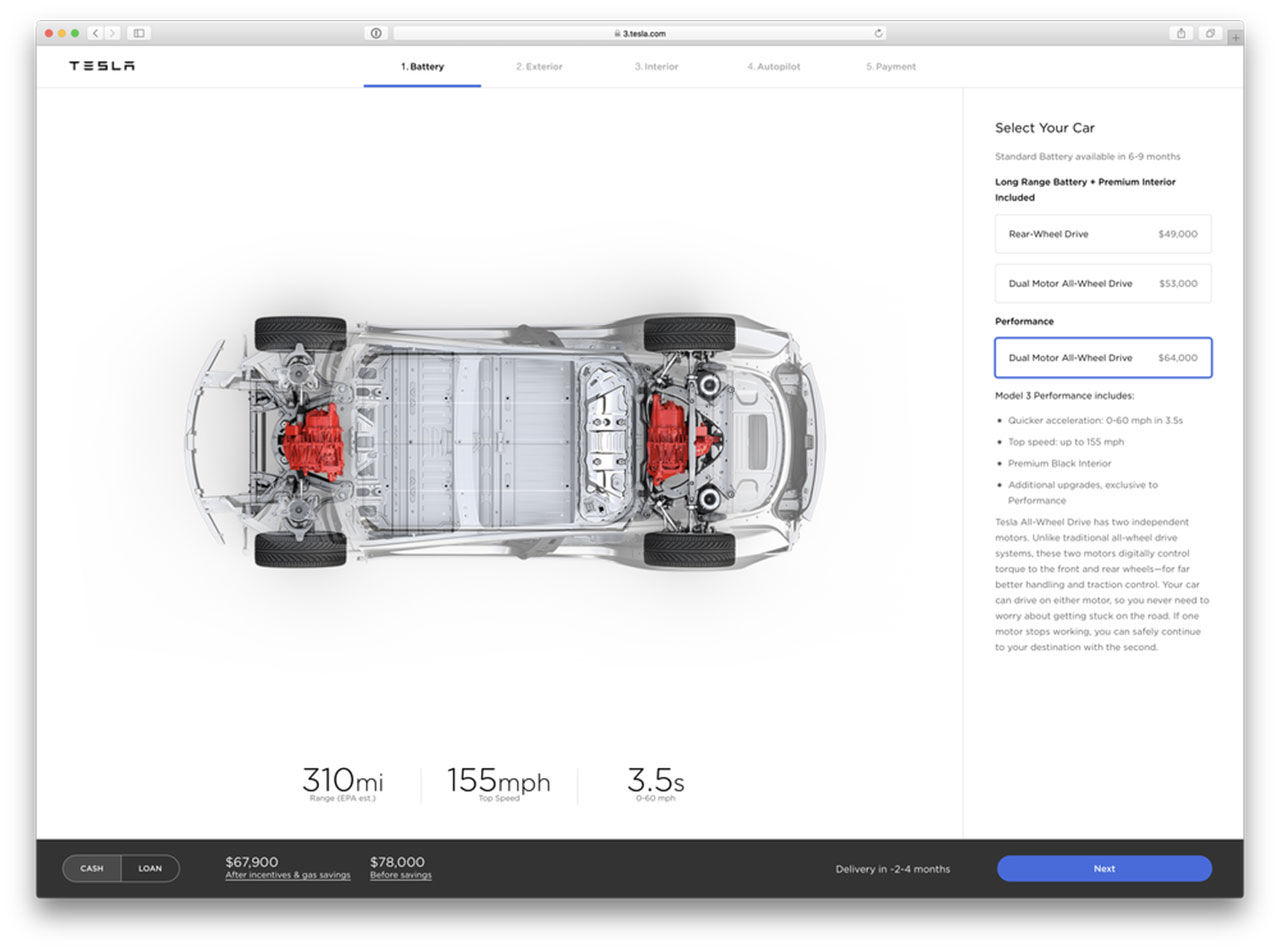Select Performance Dual Motor All-Wheel Drive $64,000

[1103, 357]
